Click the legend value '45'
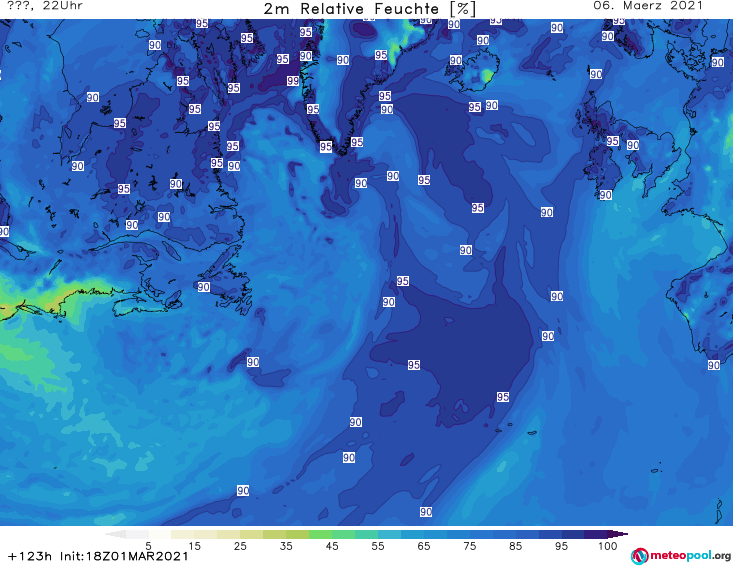 click(x=332, y=546)
